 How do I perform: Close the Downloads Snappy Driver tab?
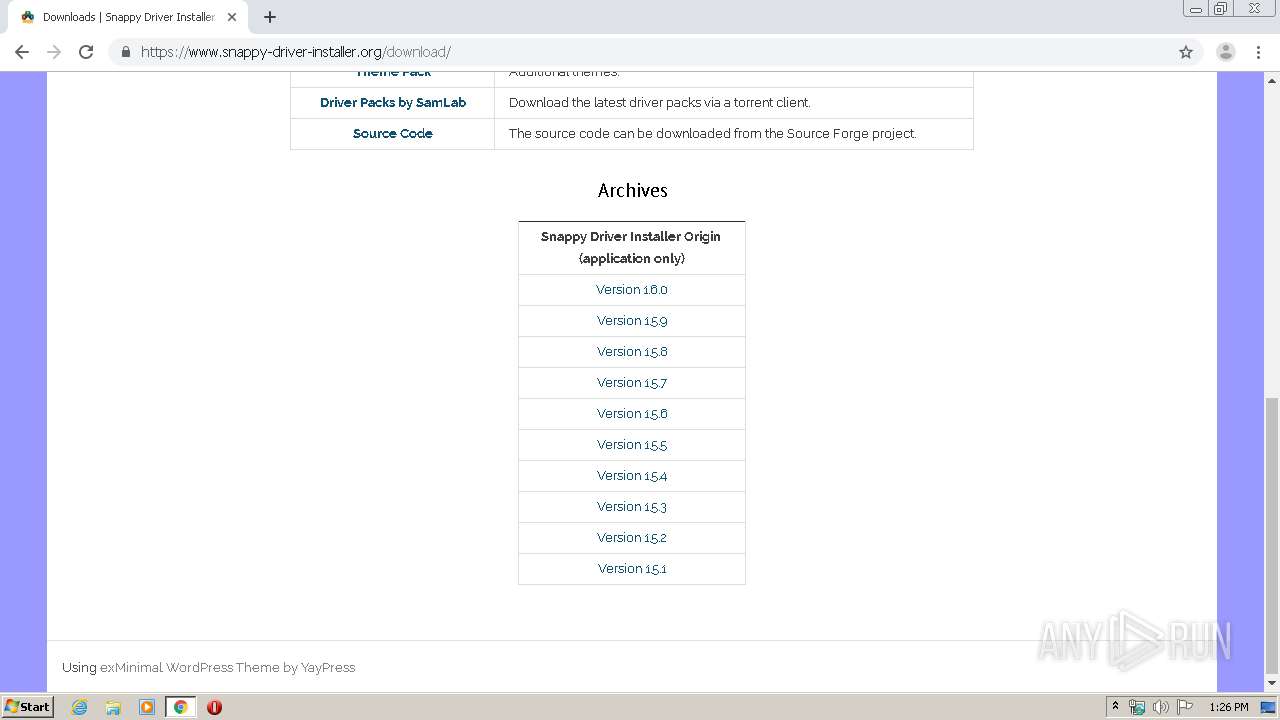pos(232,17)
